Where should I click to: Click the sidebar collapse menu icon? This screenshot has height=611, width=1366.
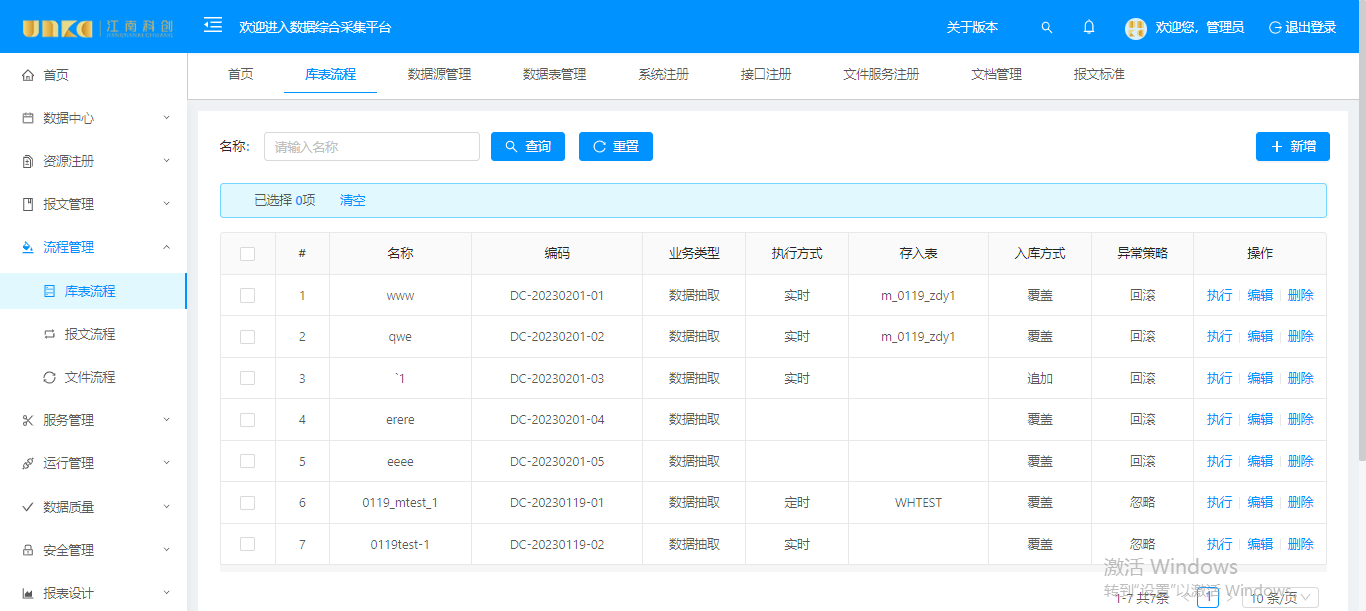[x=213, y=25]
